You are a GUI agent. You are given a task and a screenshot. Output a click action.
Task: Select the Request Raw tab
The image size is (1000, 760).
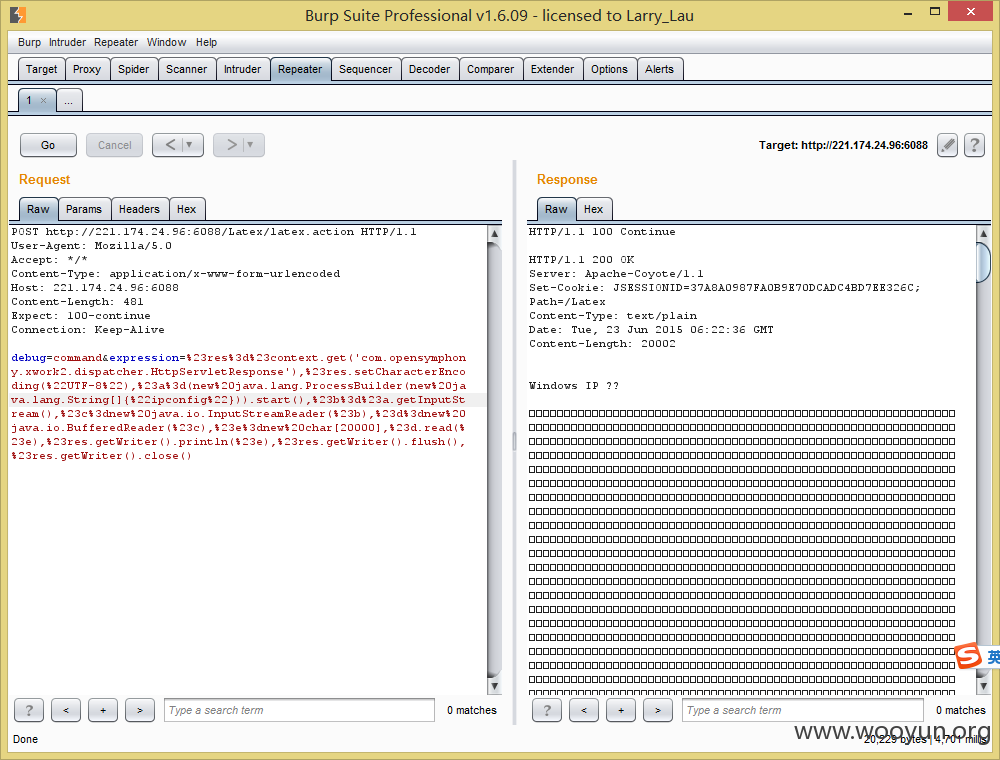point(38,209)
